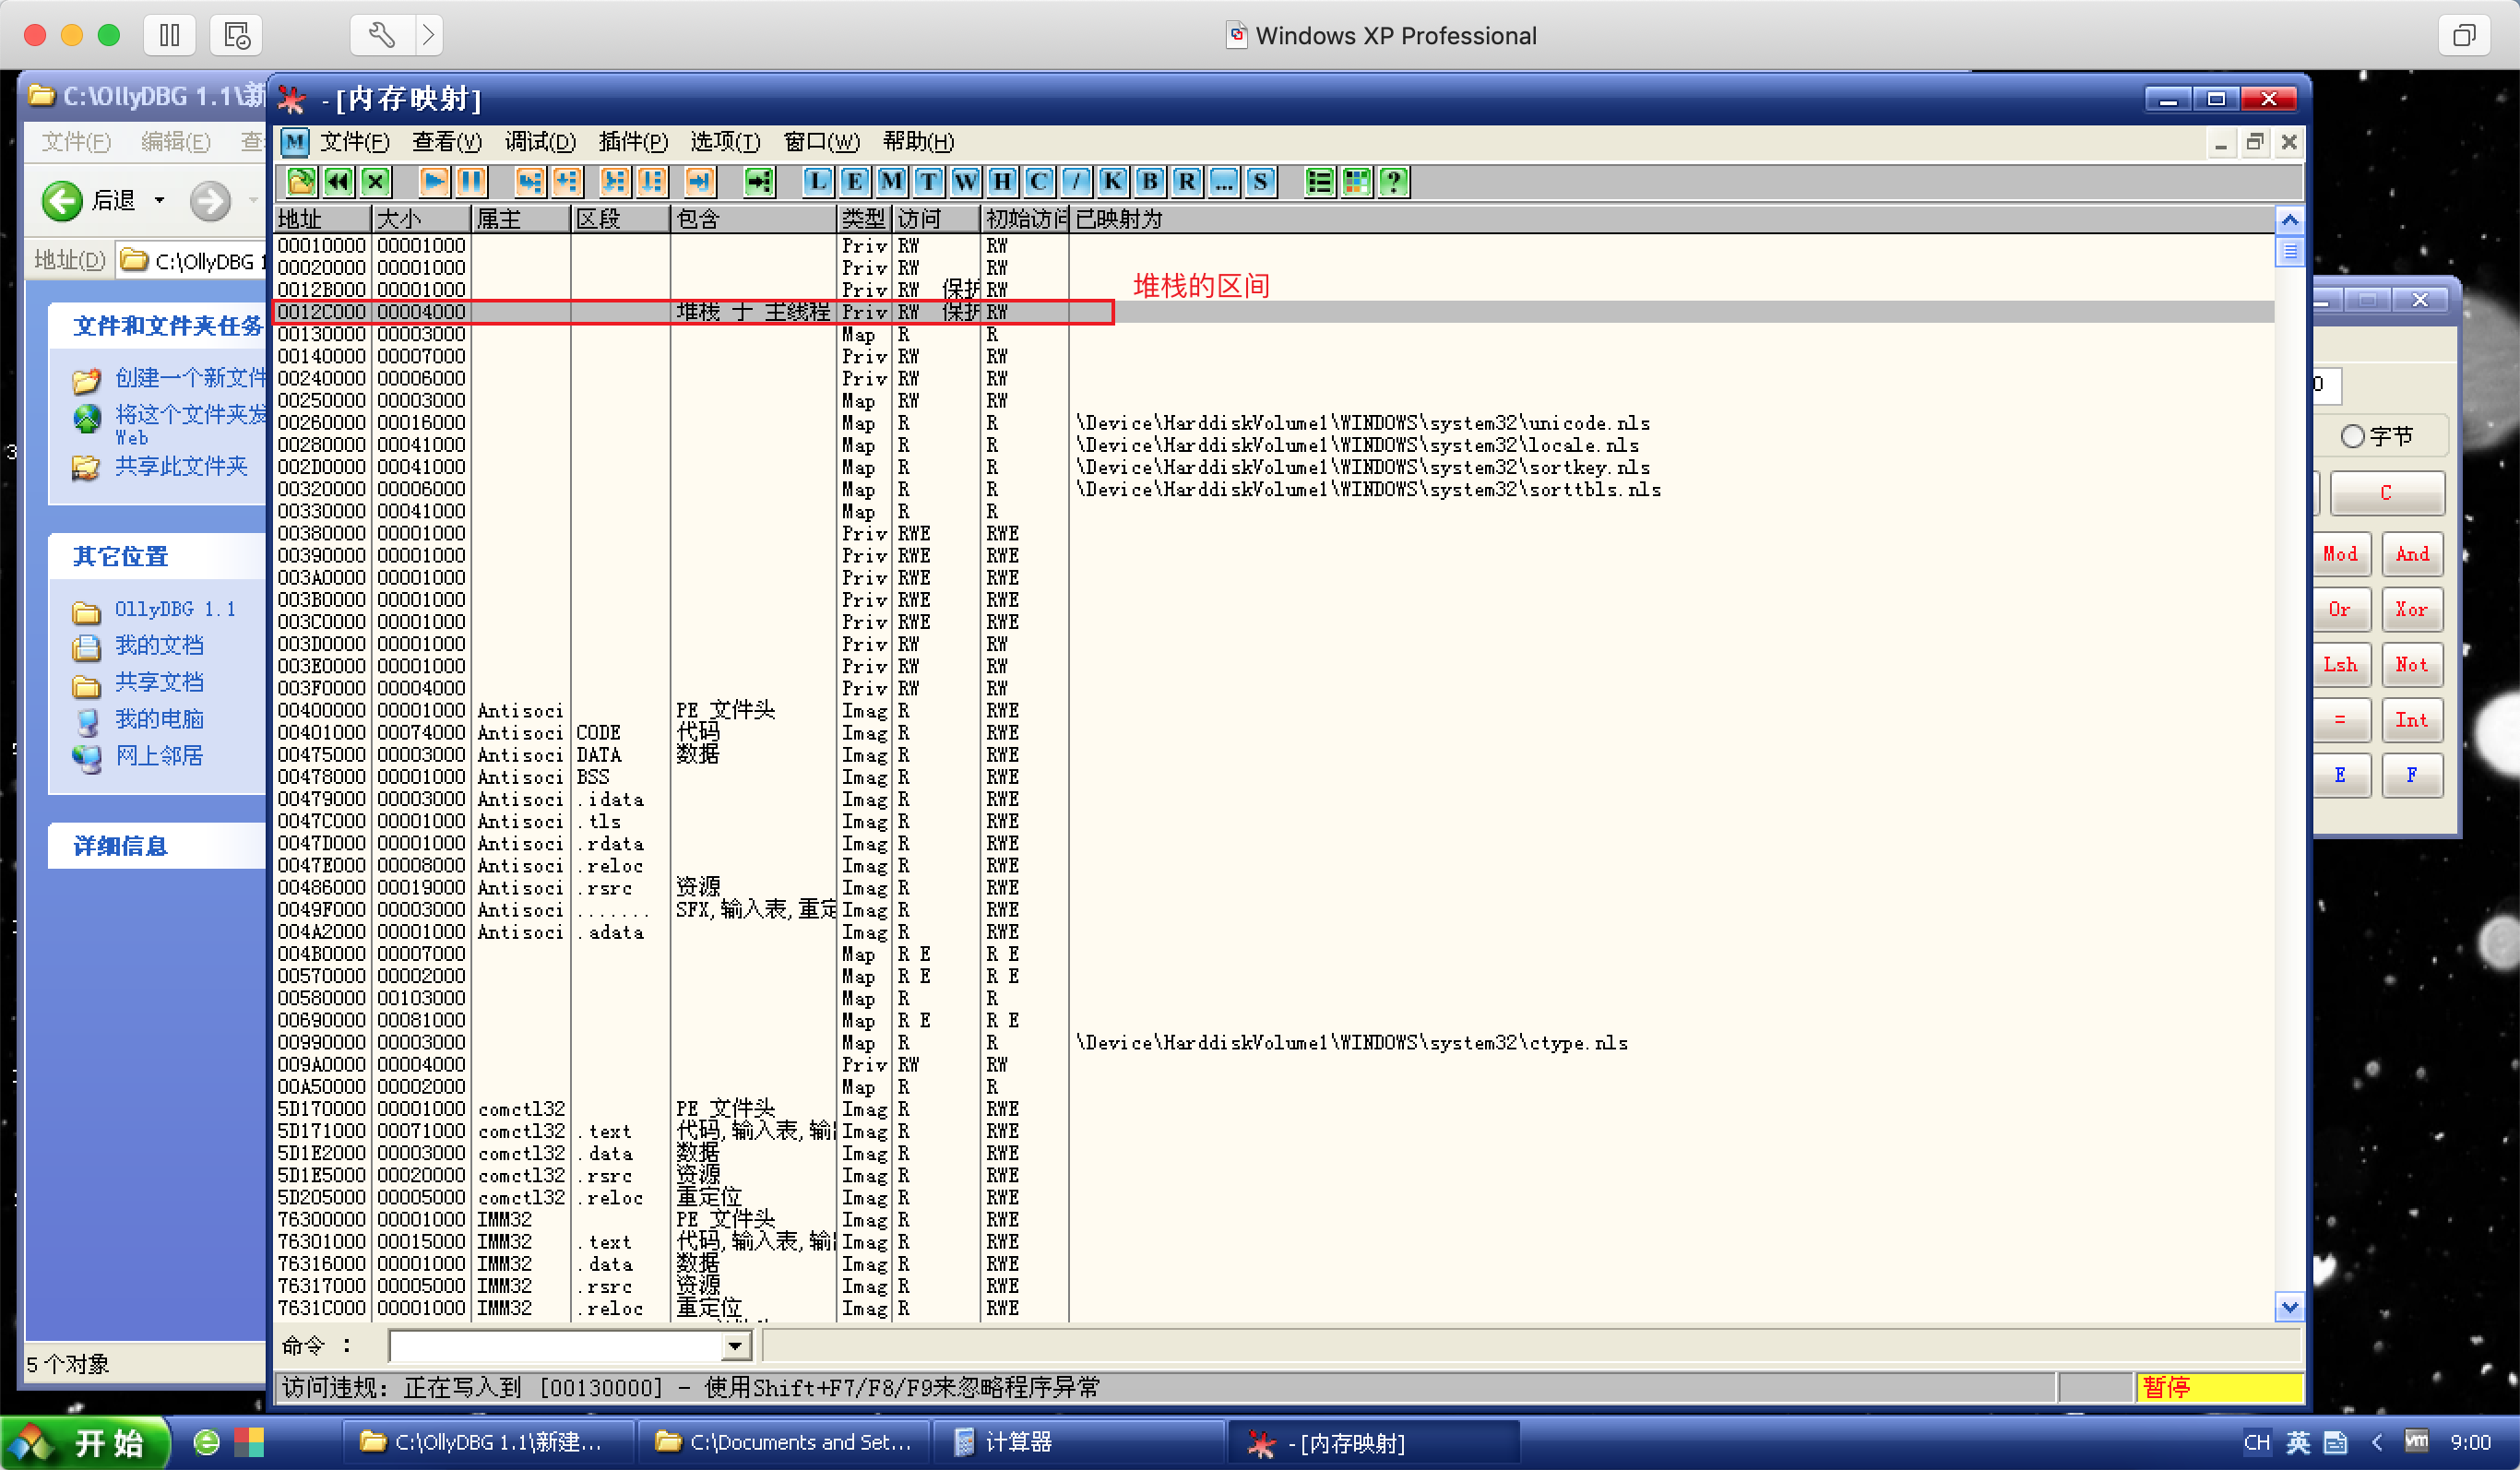Show Breakpoints window with B icon
The height and width of the screenshot is (1470, 2520).
(1149, 182)
